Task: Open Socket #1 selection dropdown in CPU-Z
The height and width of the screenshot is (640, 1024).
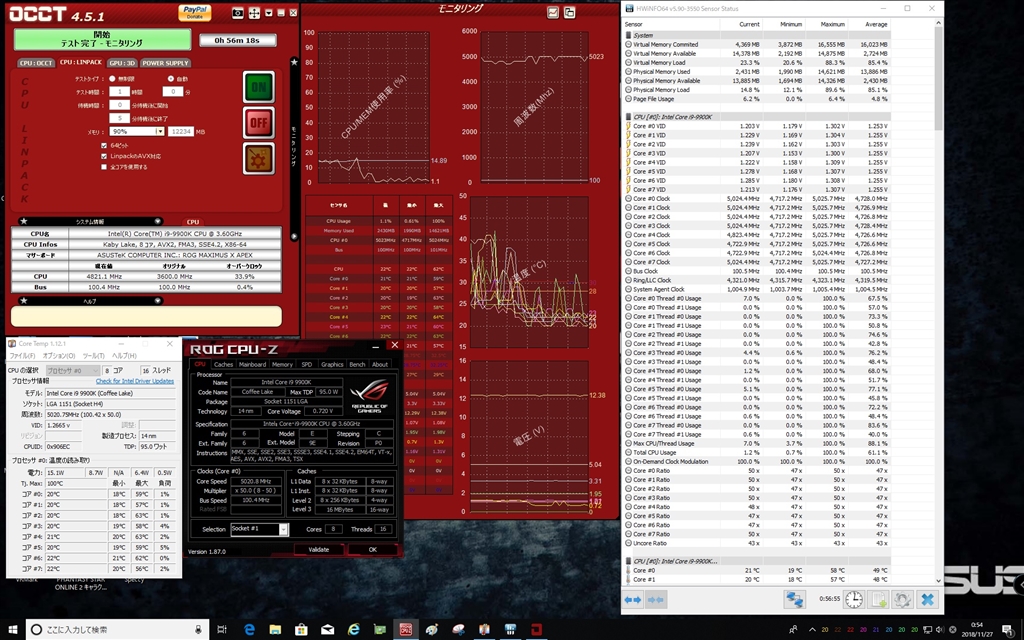Action: click(283, 529)
